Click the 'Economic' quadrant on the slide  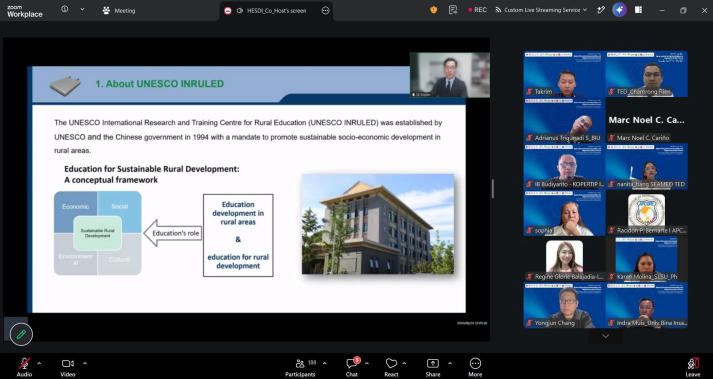(x=75, y=206)
